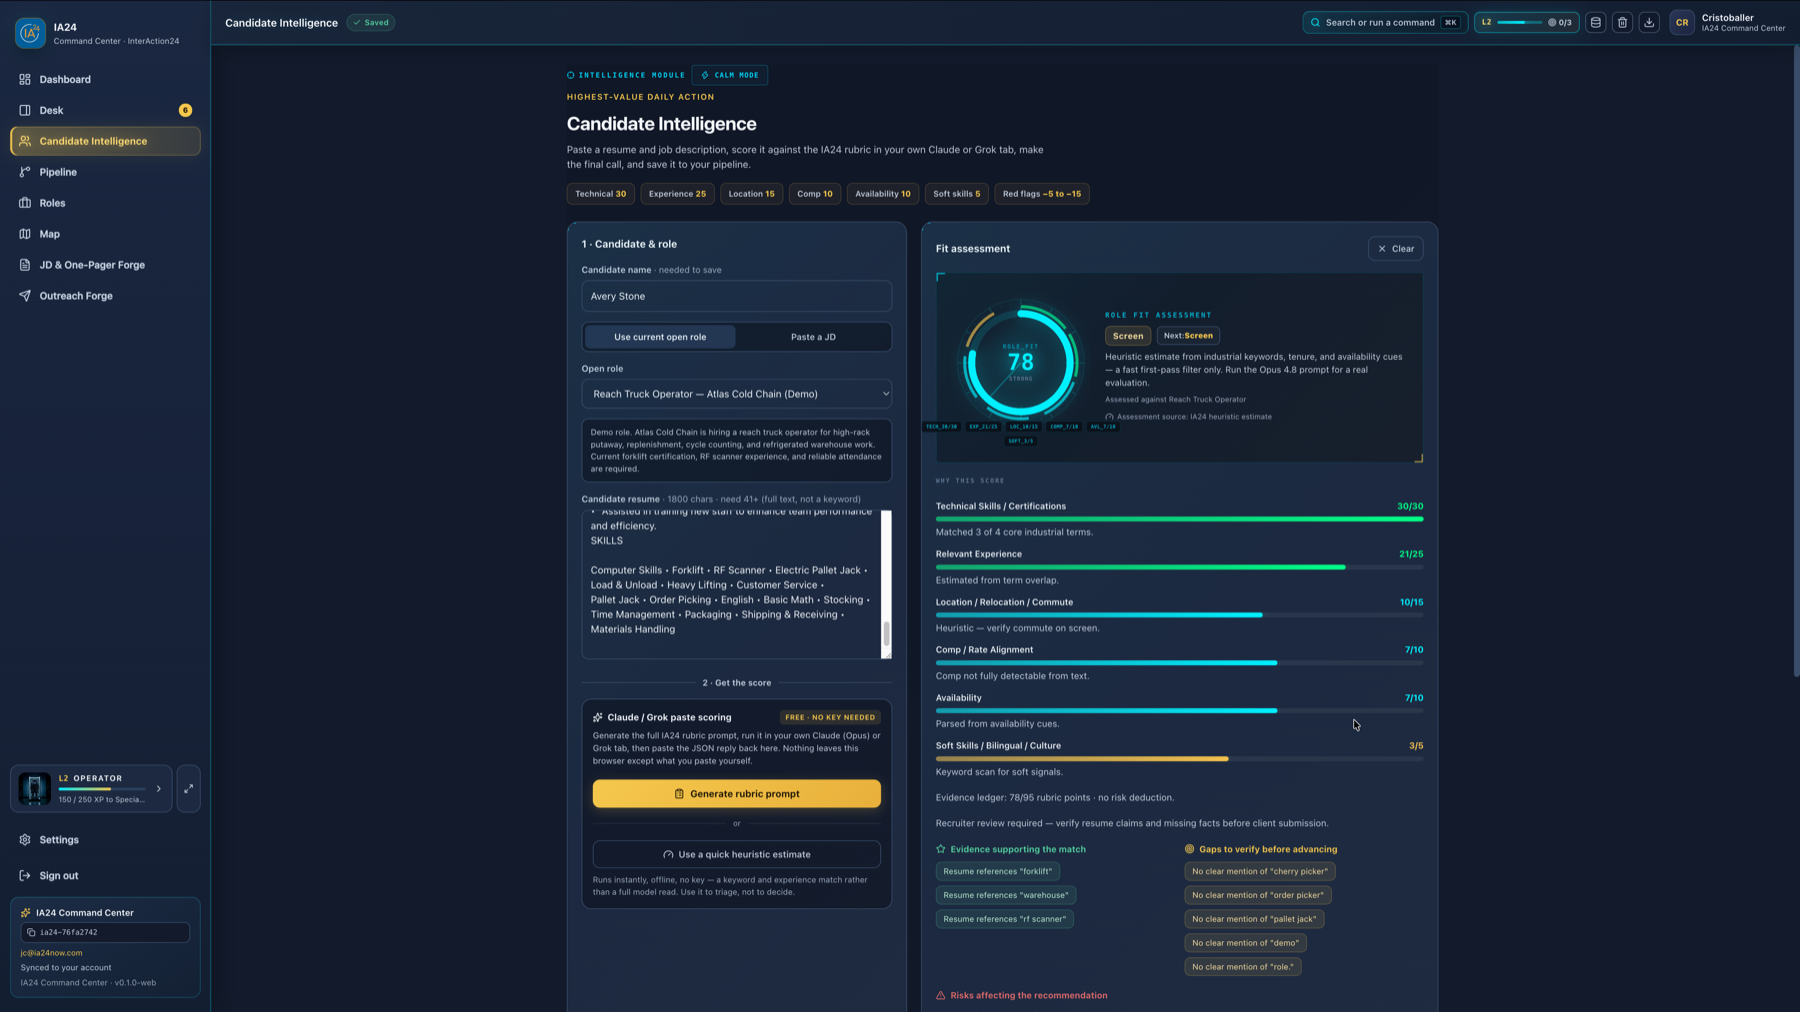Click the clipboard icon on Generate rubric prompt

point(679,794)
